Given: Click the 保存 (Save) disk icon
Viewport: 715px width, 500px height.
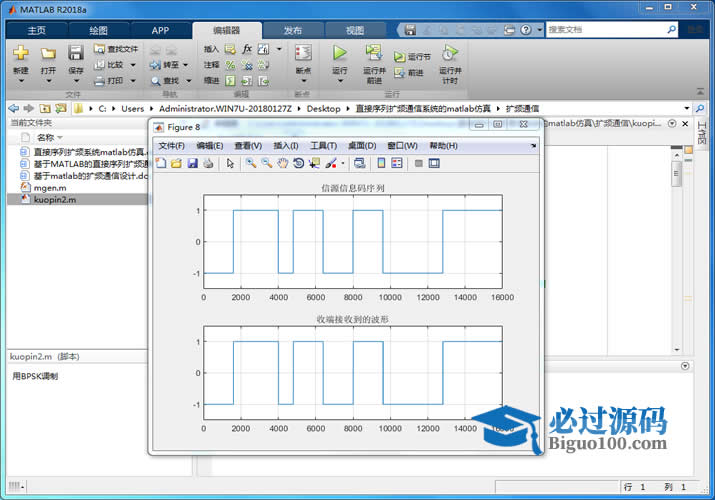Looking at the screenshot, I should point(76,53).
